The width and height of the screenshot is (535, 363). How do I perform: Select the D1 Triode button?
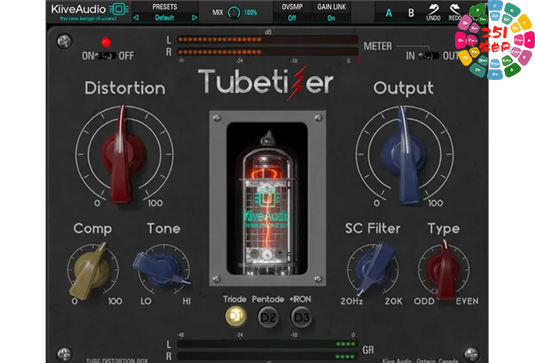pos(235,316)
